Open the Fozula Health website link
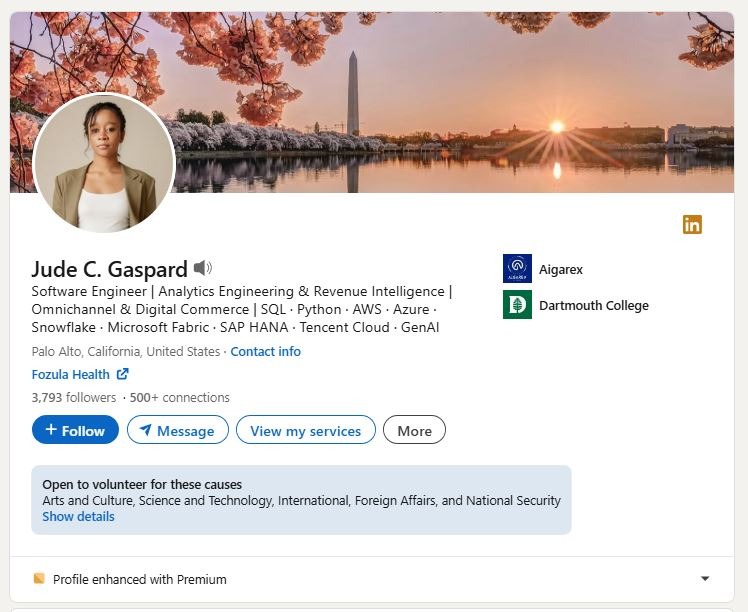 click(71, 375)
